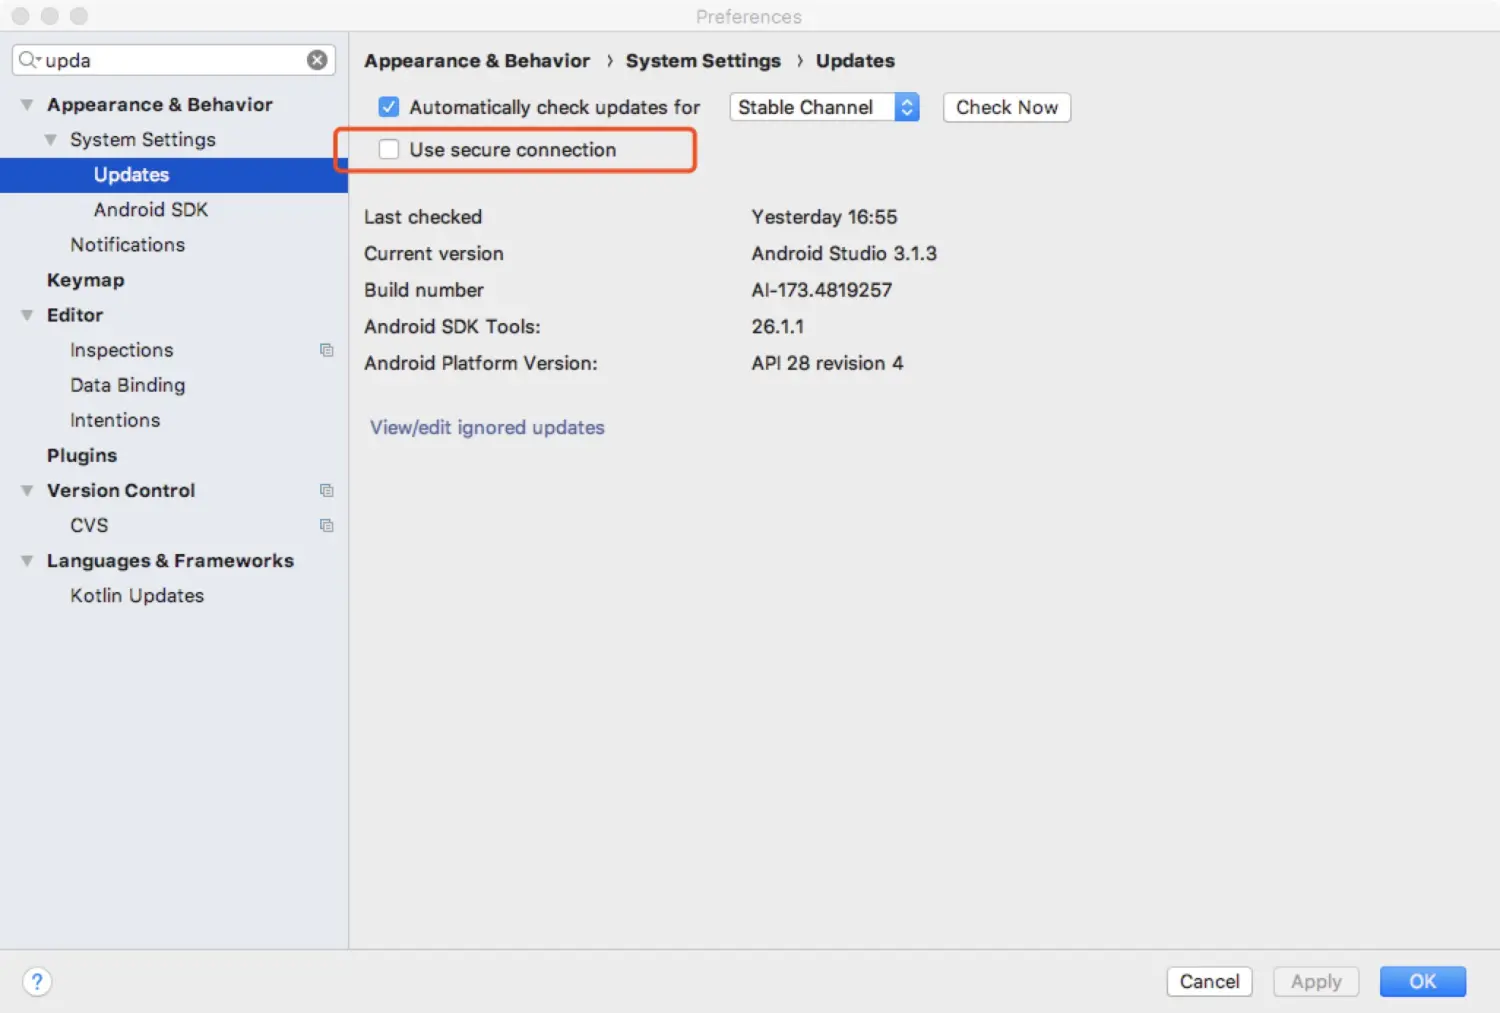The image size is (1500, 1013).
Task: Click the Current version label
Action: click(434, 253)
